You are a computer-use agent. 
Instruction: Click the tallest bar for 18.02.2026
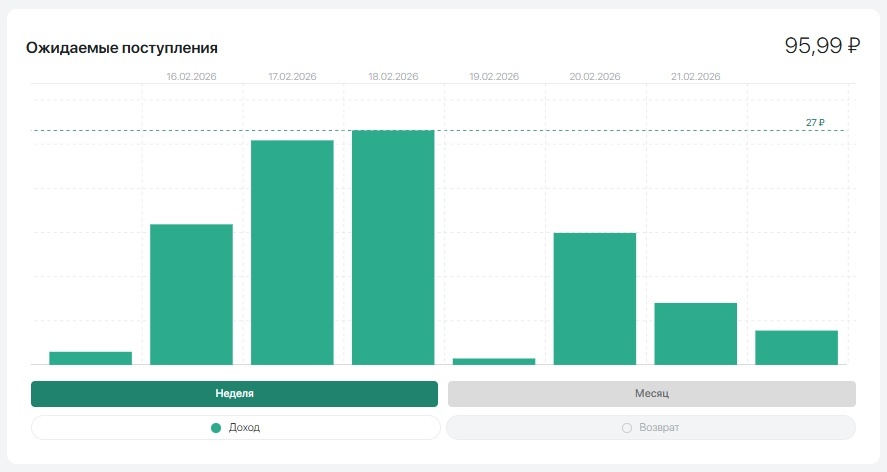393,247
